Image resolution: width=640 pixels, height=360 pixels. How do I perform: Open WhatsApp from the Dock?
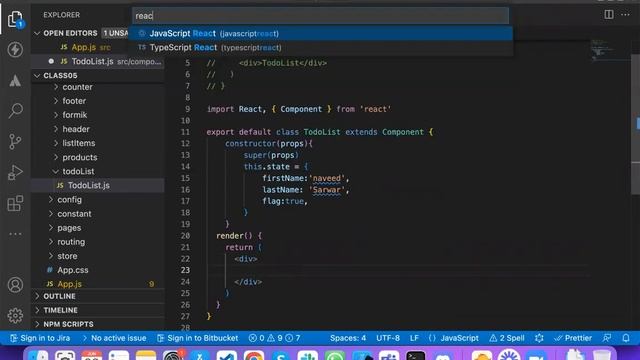point(335,356)
